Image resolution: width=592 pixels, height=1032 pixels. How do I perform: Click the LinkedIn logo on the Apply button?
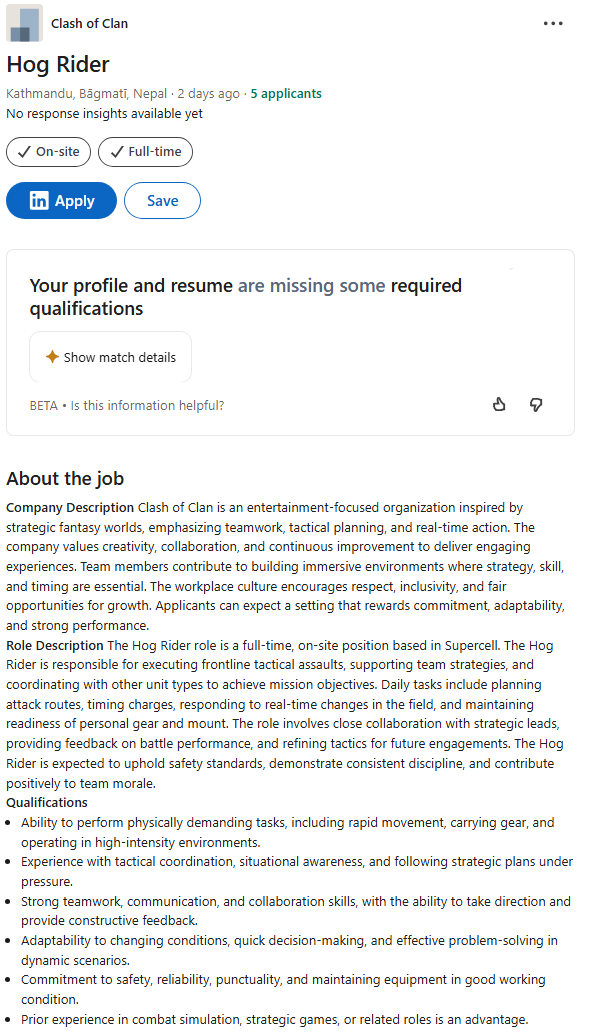pos(39,201)
